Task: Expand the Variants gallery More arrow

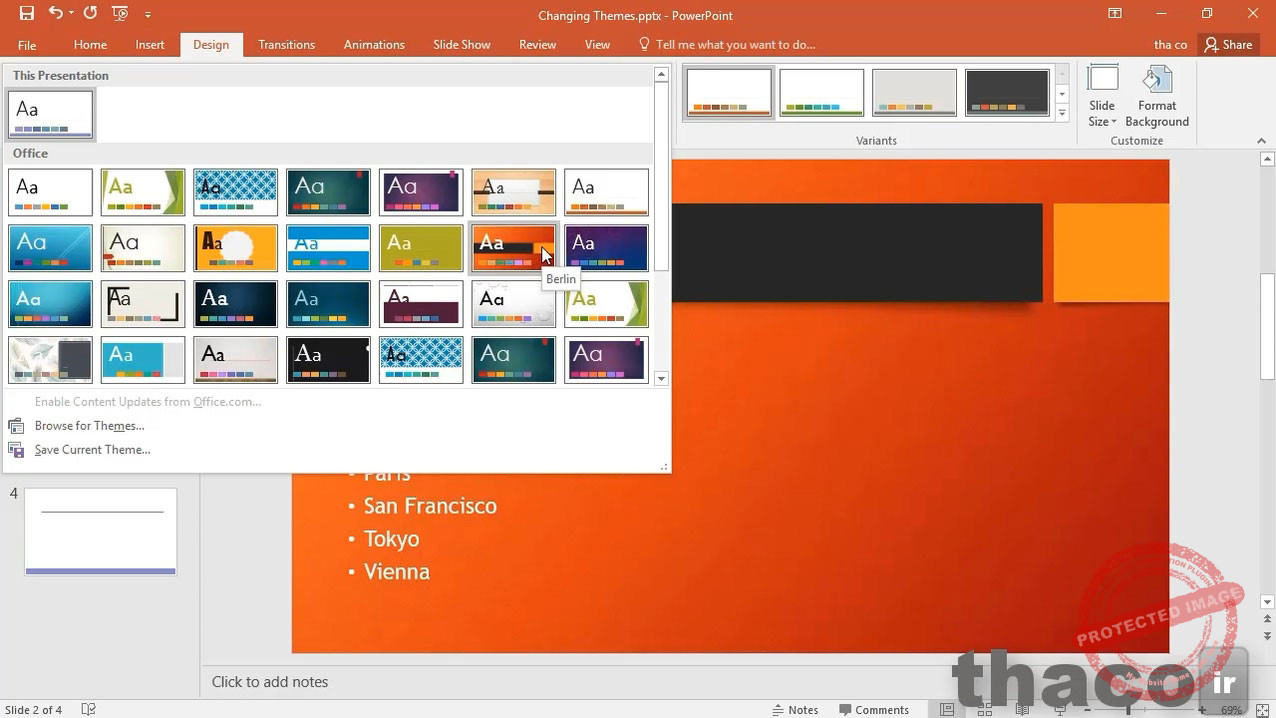Action: [1062, 112]
